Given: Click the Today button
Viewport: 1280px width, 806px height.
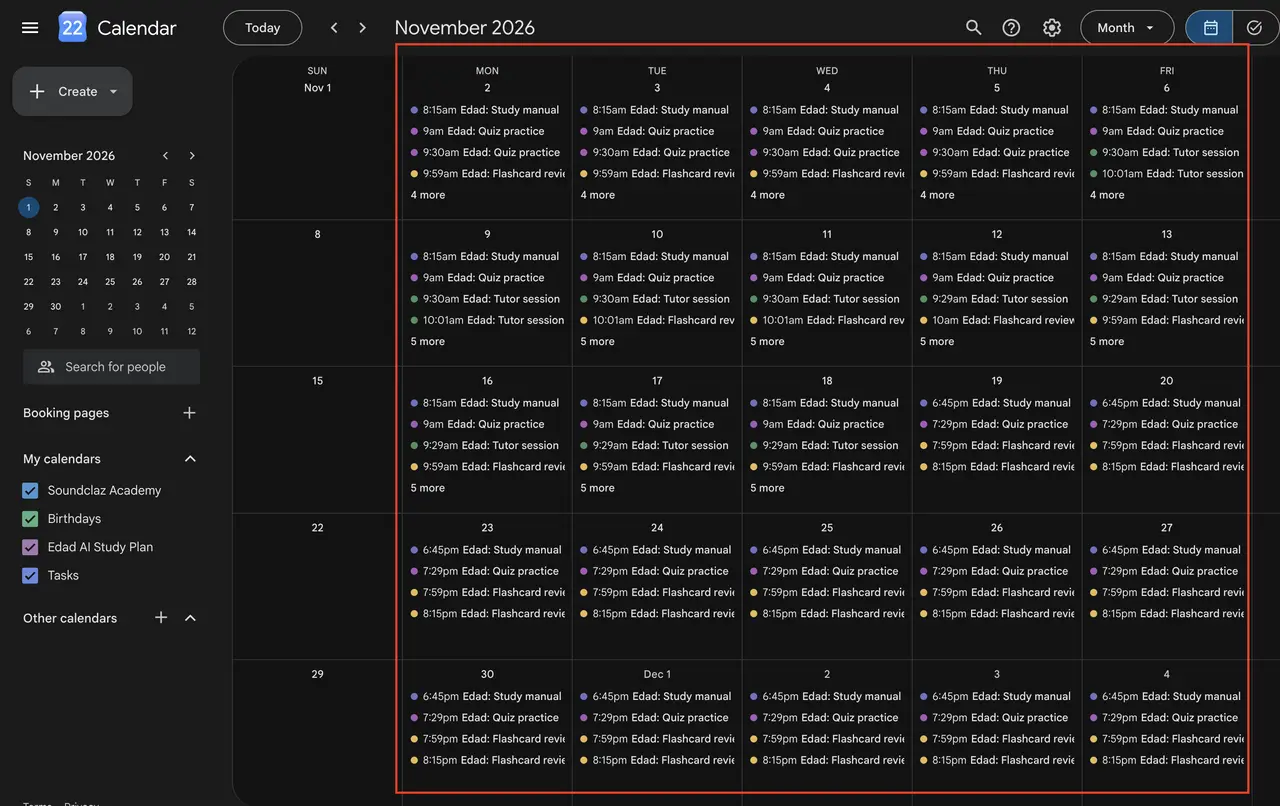Looking at the screenshot, I should coord(262,28).
